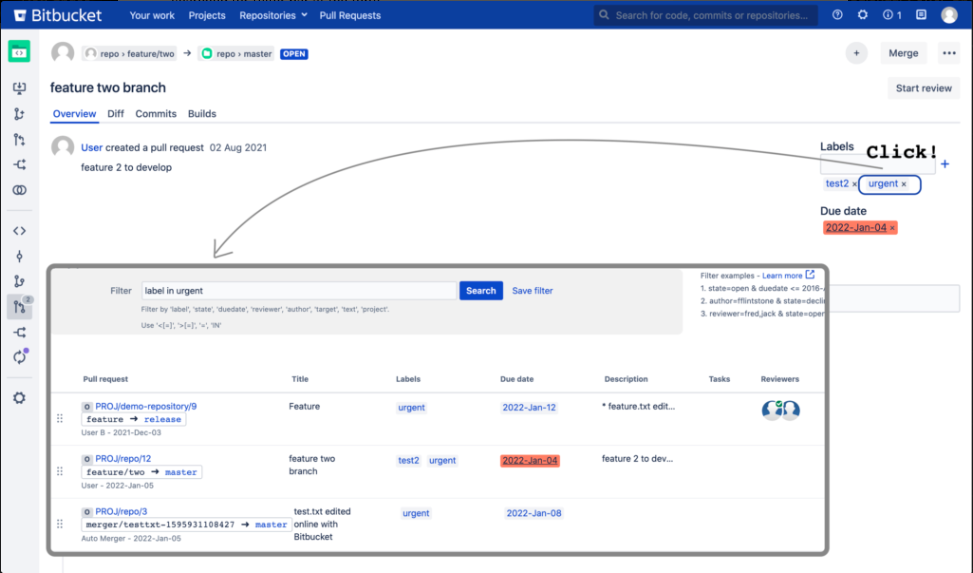973x573 pixels.
Task: Click the red 2022-Jan-04 due date in PROJ/repo/12 row
Action: (x=530, y=461)
